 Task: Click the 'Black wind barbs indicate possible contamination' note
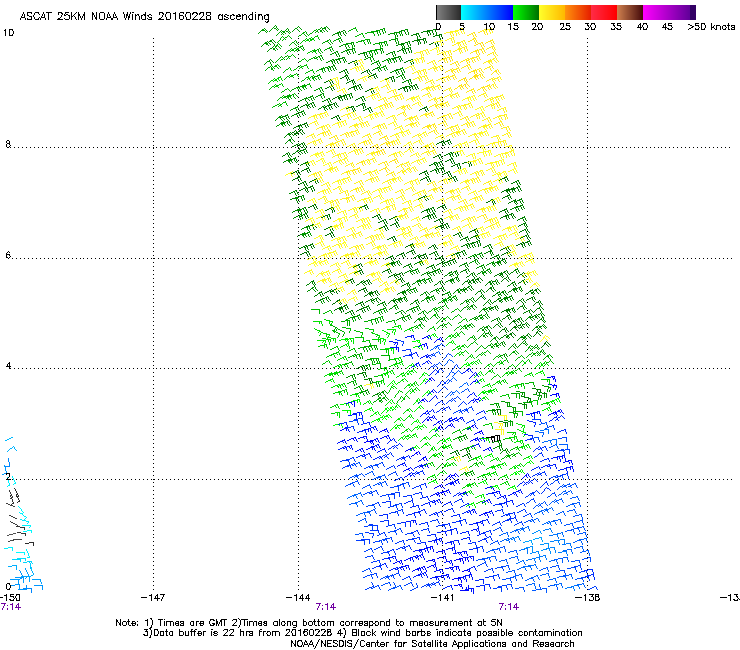coord(467,633)
